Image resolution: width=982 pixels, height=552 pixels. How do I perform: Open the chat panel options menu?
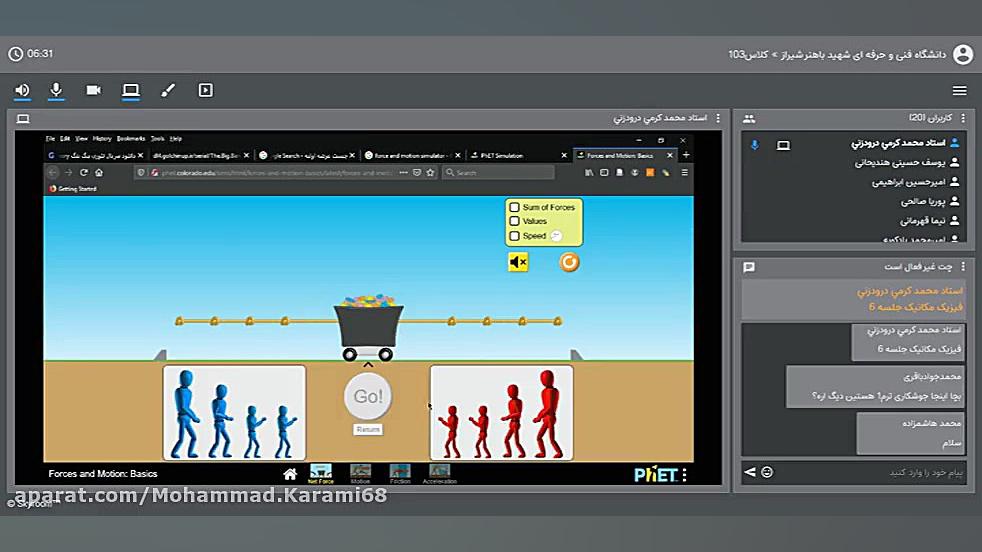tap(963, 267)
